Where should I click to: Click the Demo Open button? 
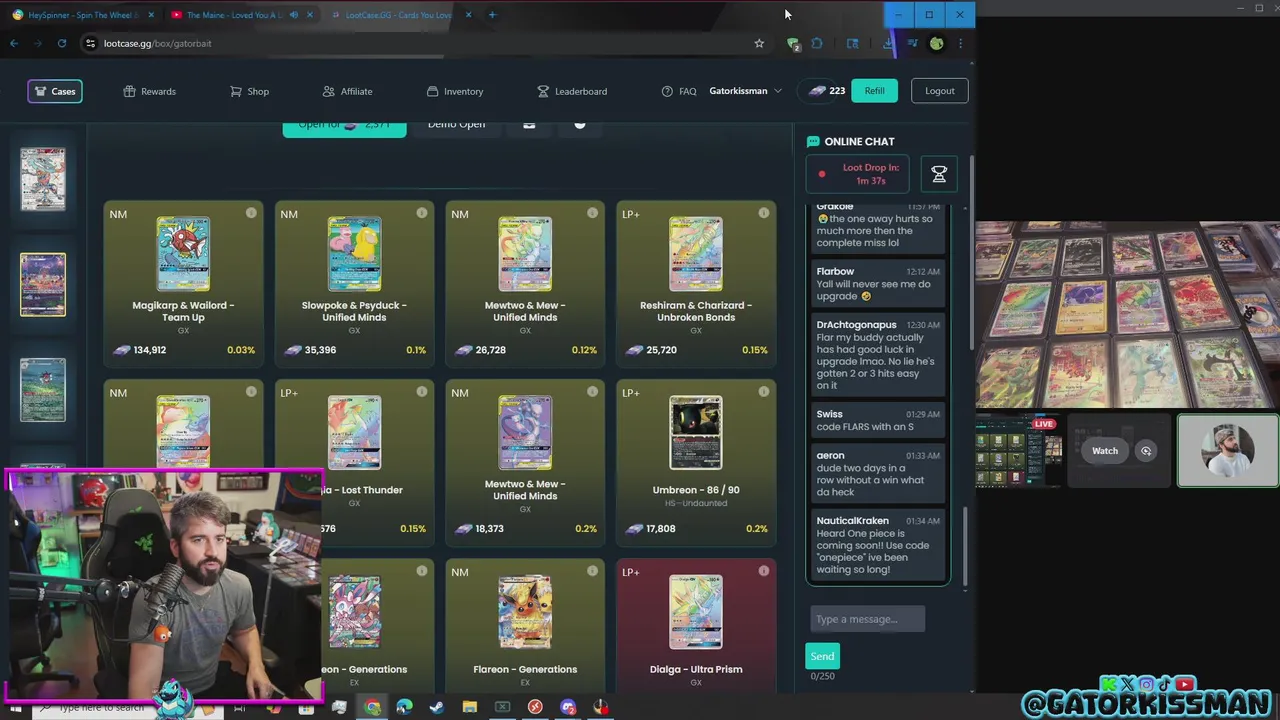[x=456, y=126]
